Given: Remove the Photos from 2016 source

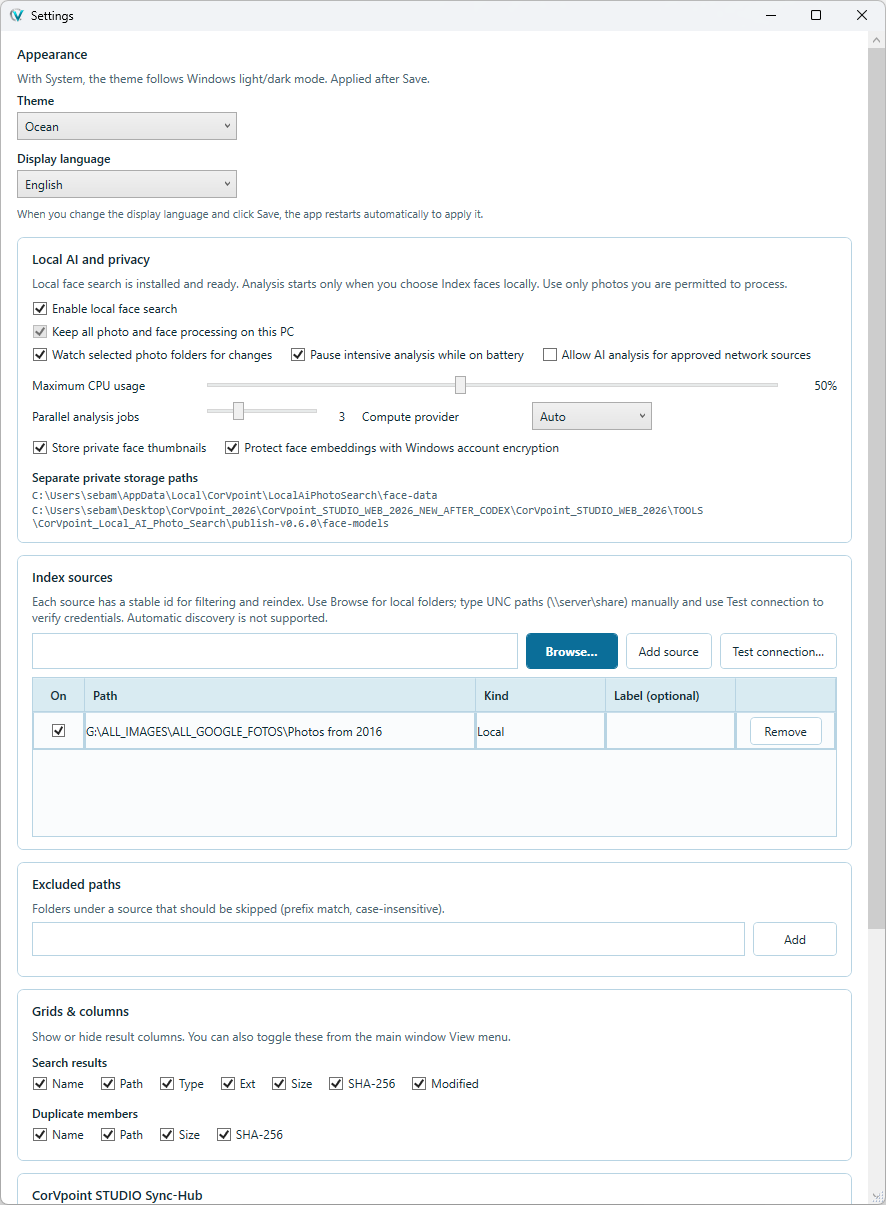Looking at the screenshot, I should [786, 732].
